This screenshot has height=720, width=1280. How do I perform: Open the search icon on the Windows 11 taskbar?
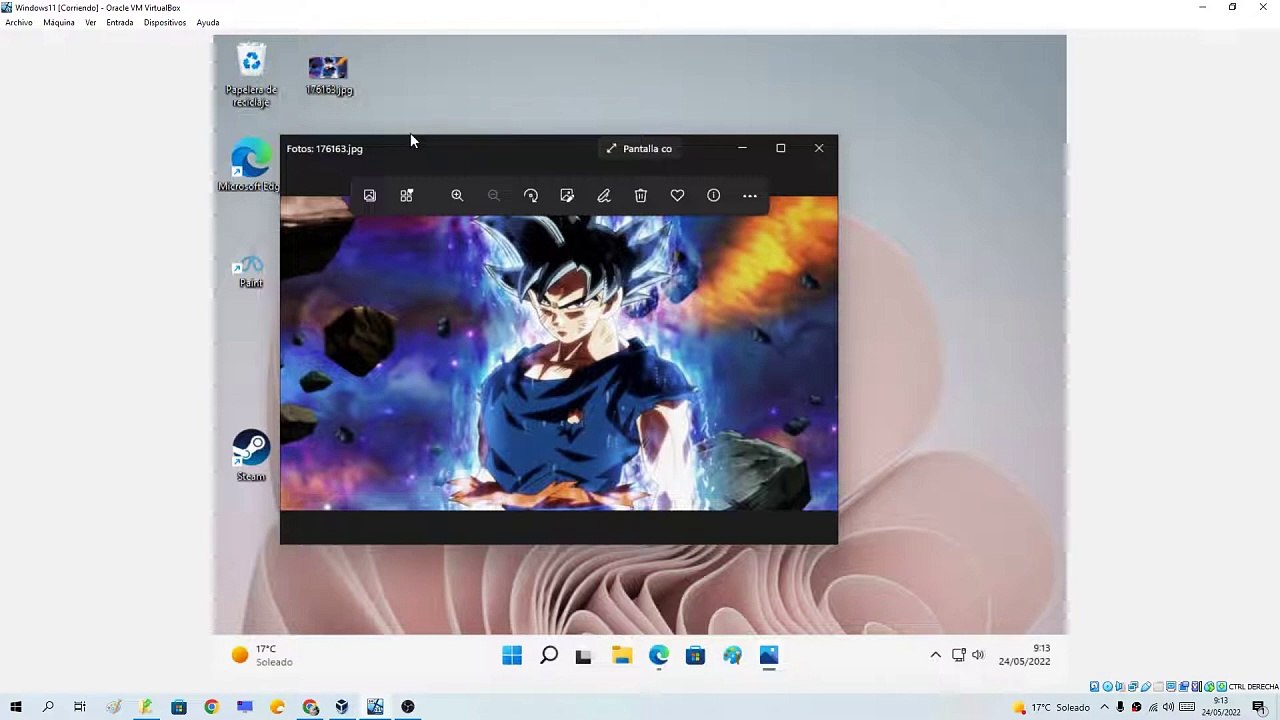(x=549, y=656)
